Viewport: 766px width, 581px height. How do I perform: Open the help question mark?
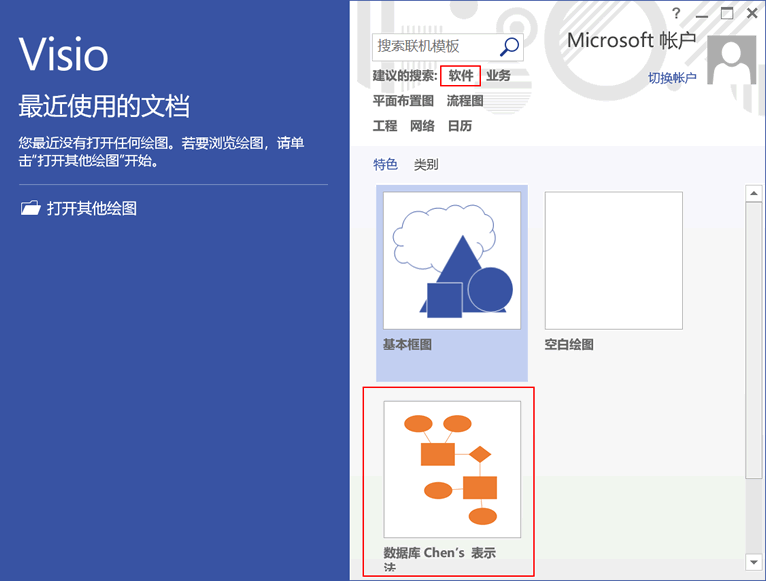pyautogui.click(x=676, y=14)
